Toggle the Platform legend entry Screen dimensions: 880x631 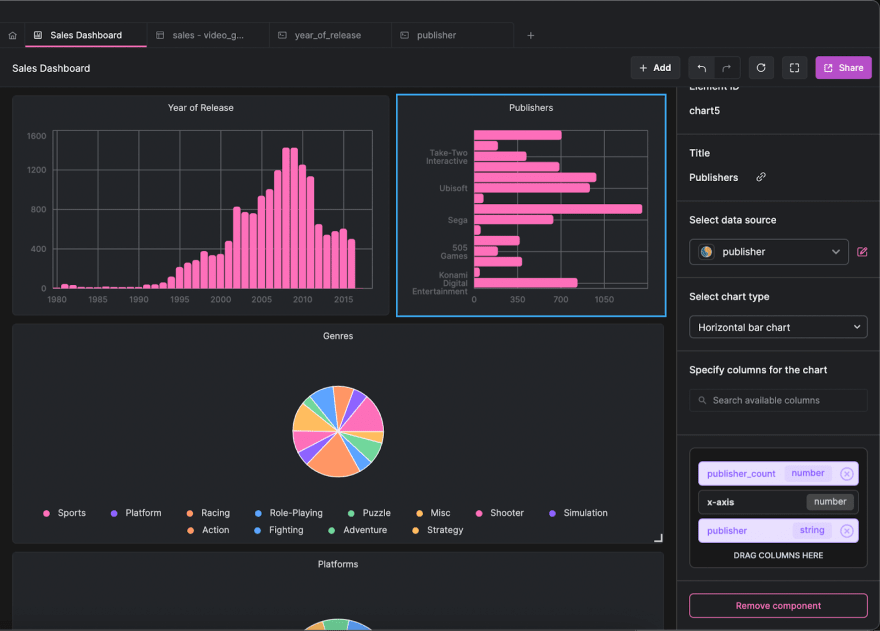click(136, 513)
